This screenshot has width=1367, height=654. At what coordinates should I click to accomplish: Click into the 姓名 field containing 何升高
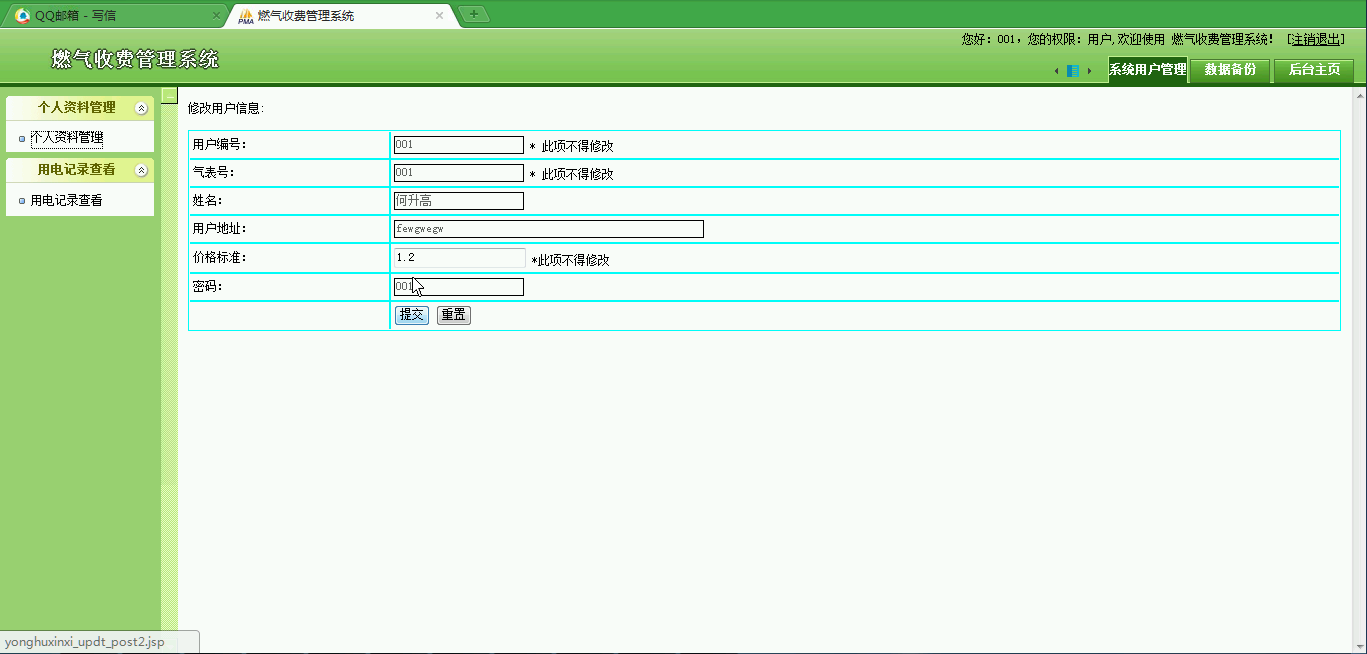point(458,201)
